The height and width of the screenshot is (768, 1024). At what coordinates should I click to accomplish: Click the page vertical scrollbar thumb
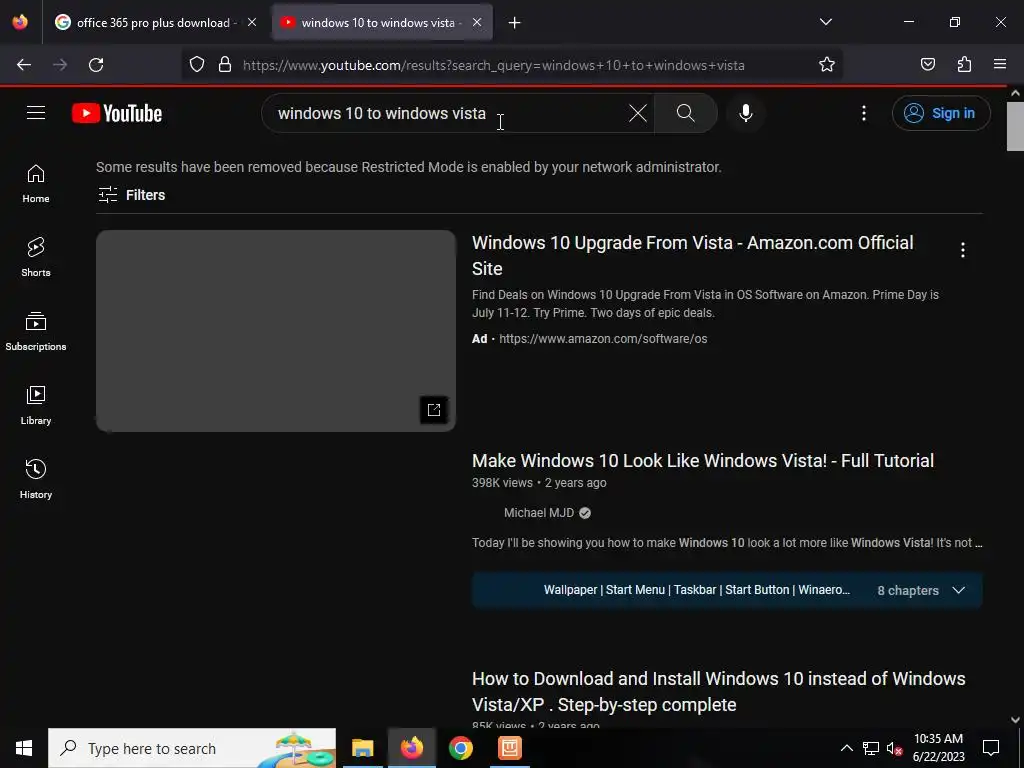tap(1015, 126)
